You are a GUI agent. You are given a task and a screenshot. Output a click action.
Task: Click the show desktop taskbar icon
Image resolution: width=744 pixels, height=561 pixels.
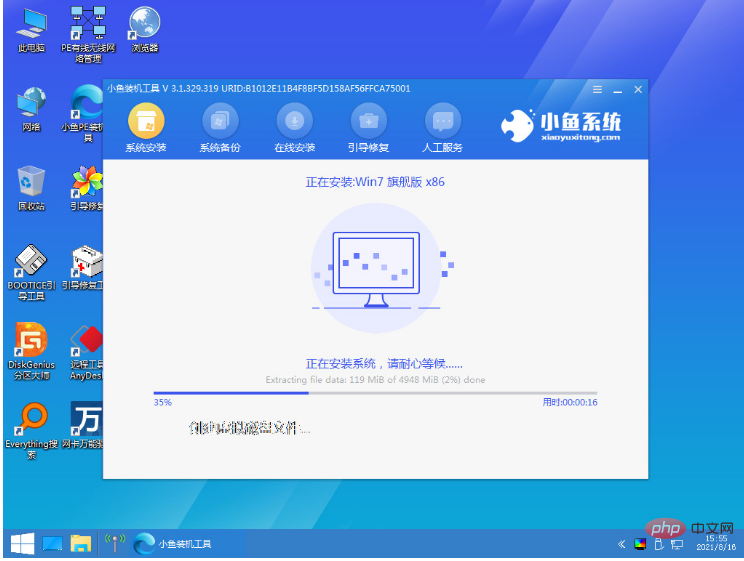(52, 544)
